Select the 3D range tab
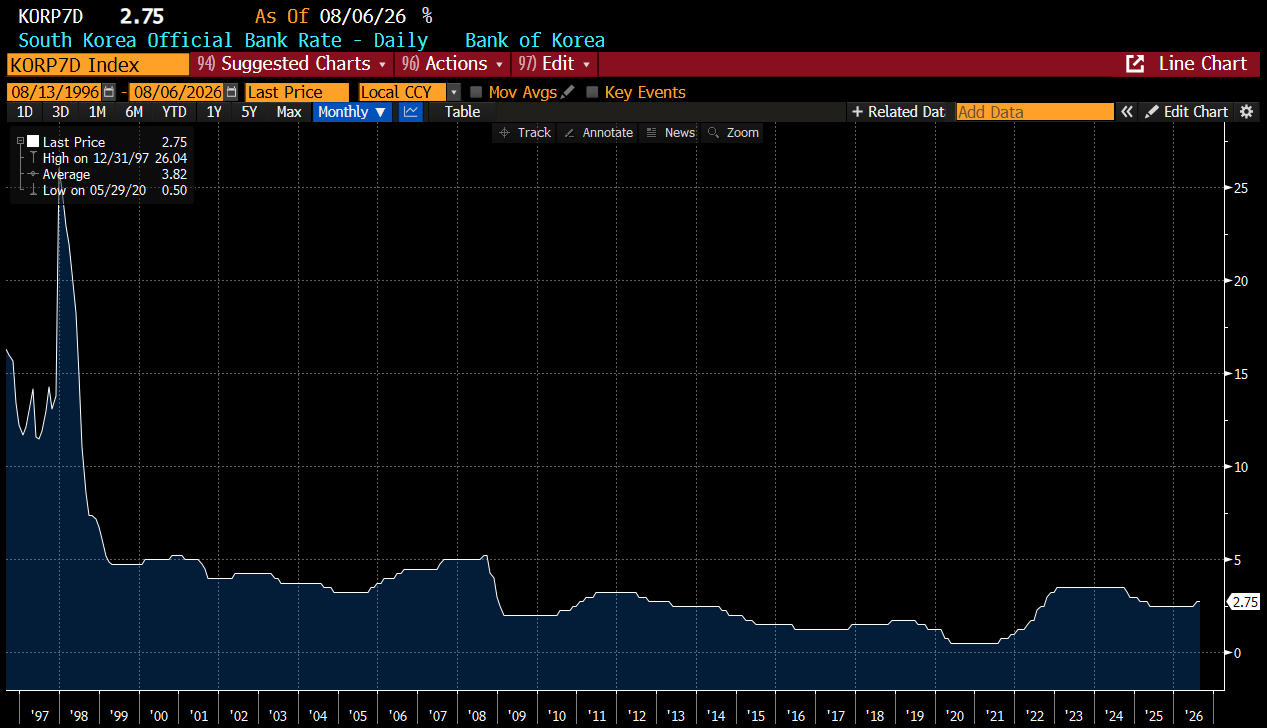The image size is (1267, 728). tap(61, 112)
